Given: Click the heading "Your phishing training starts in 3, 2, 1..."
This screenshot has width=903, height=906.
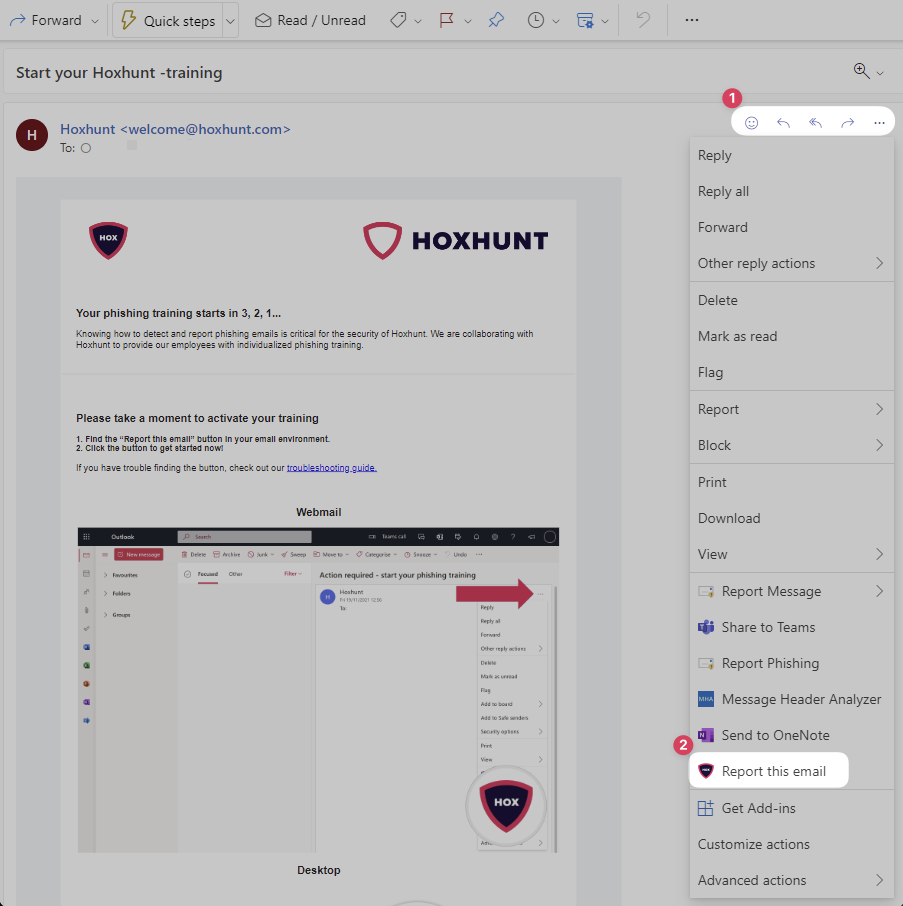Looking at the screenshot, I should tap(179, 313).
